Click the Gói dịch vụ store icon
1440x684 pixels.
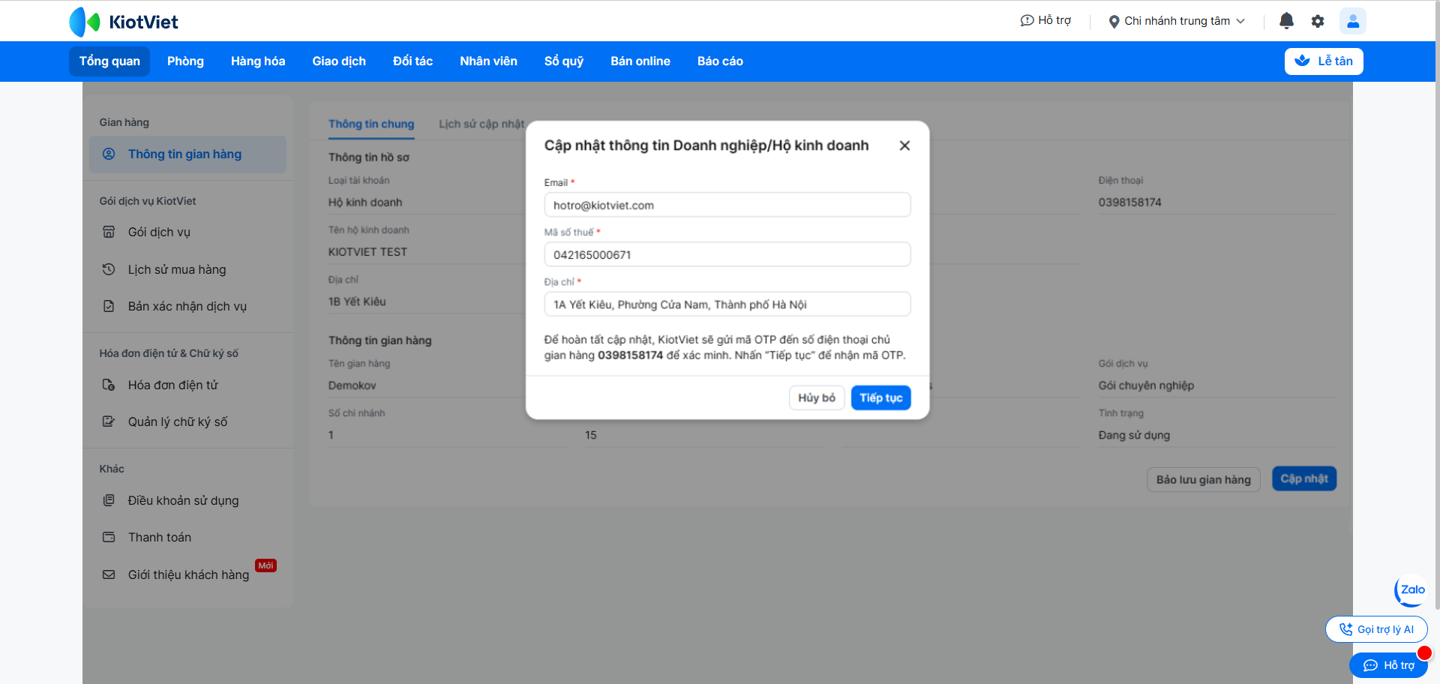[x=109, y=232]
